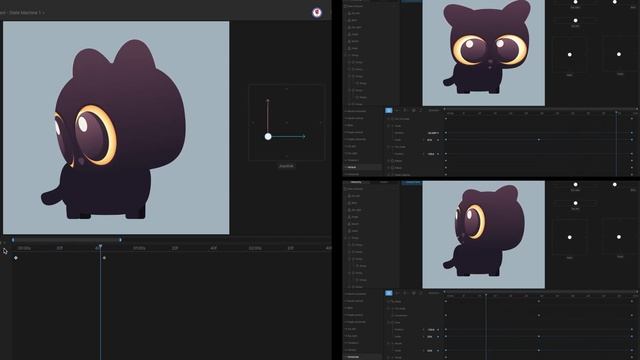Screen dimensions: 640x360
Task: Toggle the blue timeline mode button in top-right window
Action: [x=389, y=110]
